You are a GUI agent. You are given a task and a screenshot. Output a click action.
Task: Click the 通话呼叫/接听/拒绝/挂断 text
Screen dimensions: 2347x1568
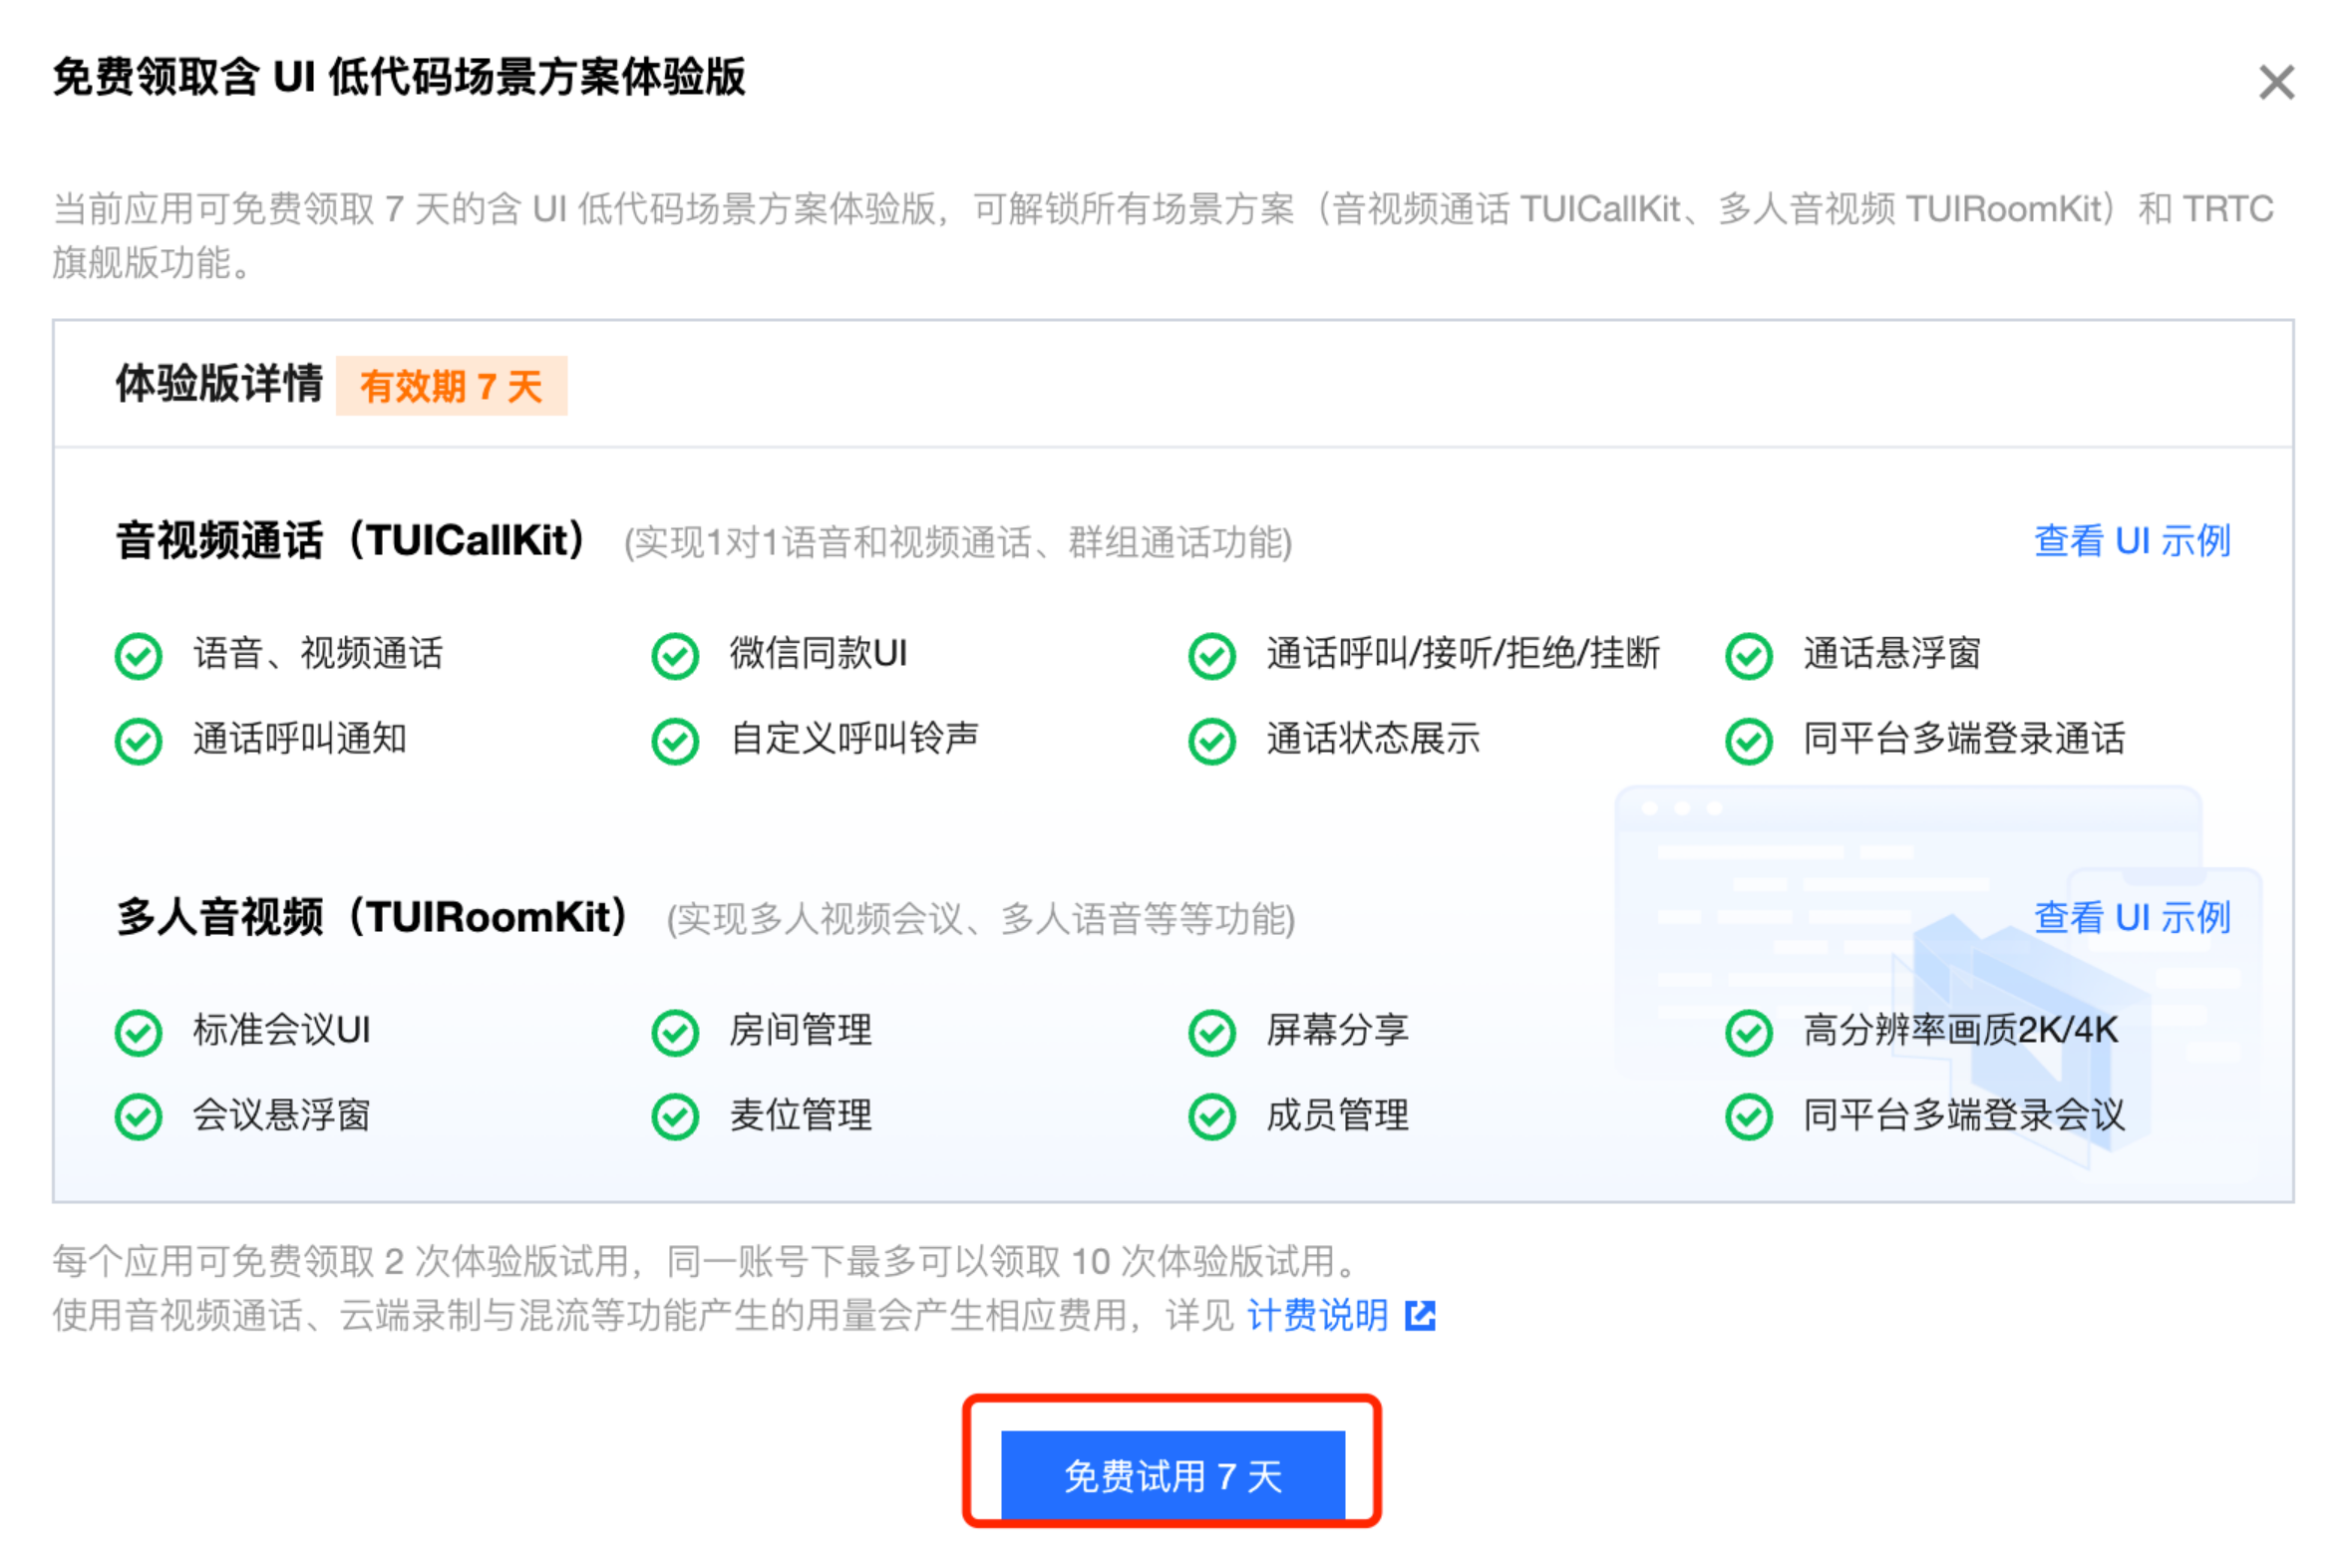pos(1463,654)
